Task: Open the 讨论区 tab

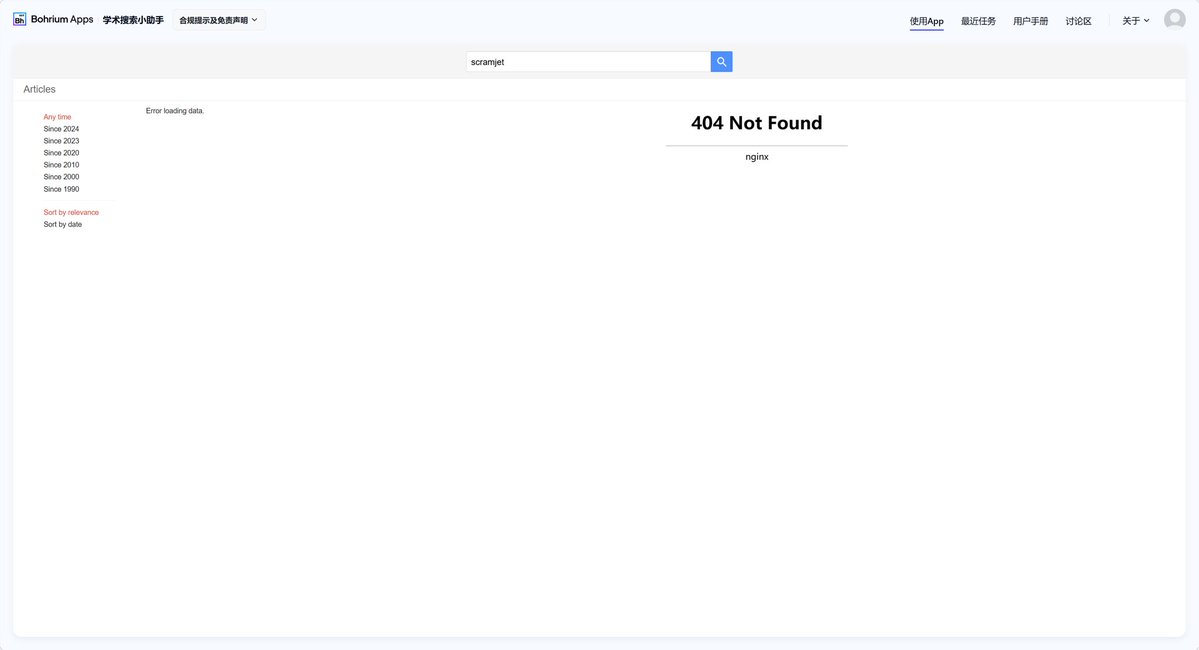Action: click(x=1078, y=21)
